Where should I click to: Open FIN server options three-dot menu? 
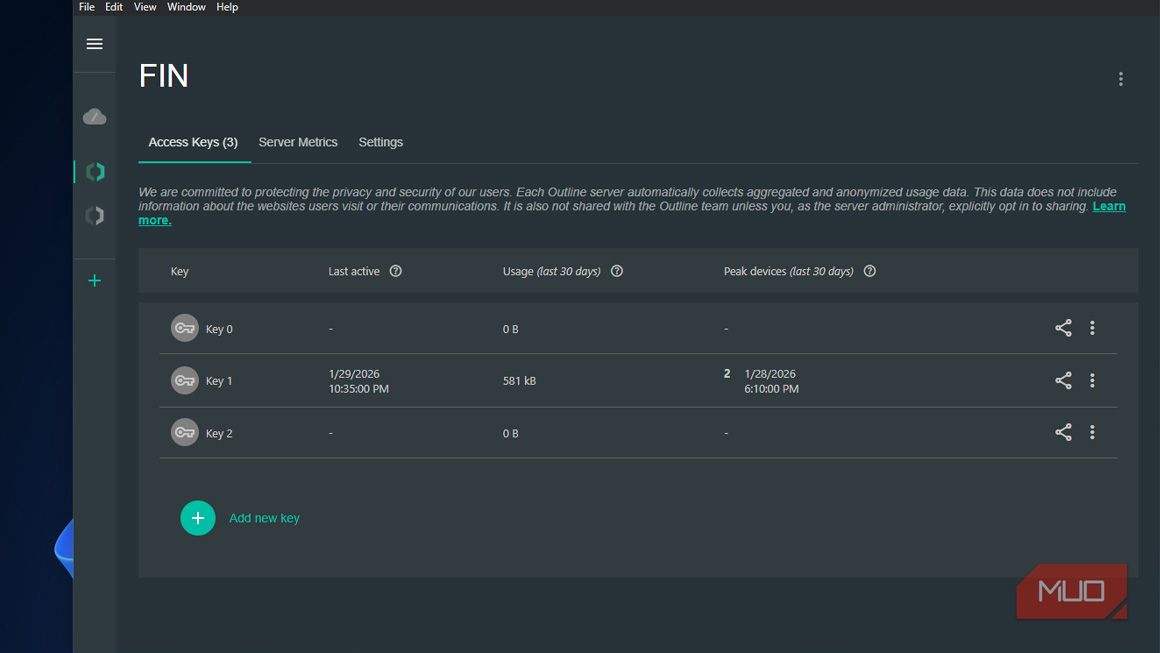coord(1121,79)
